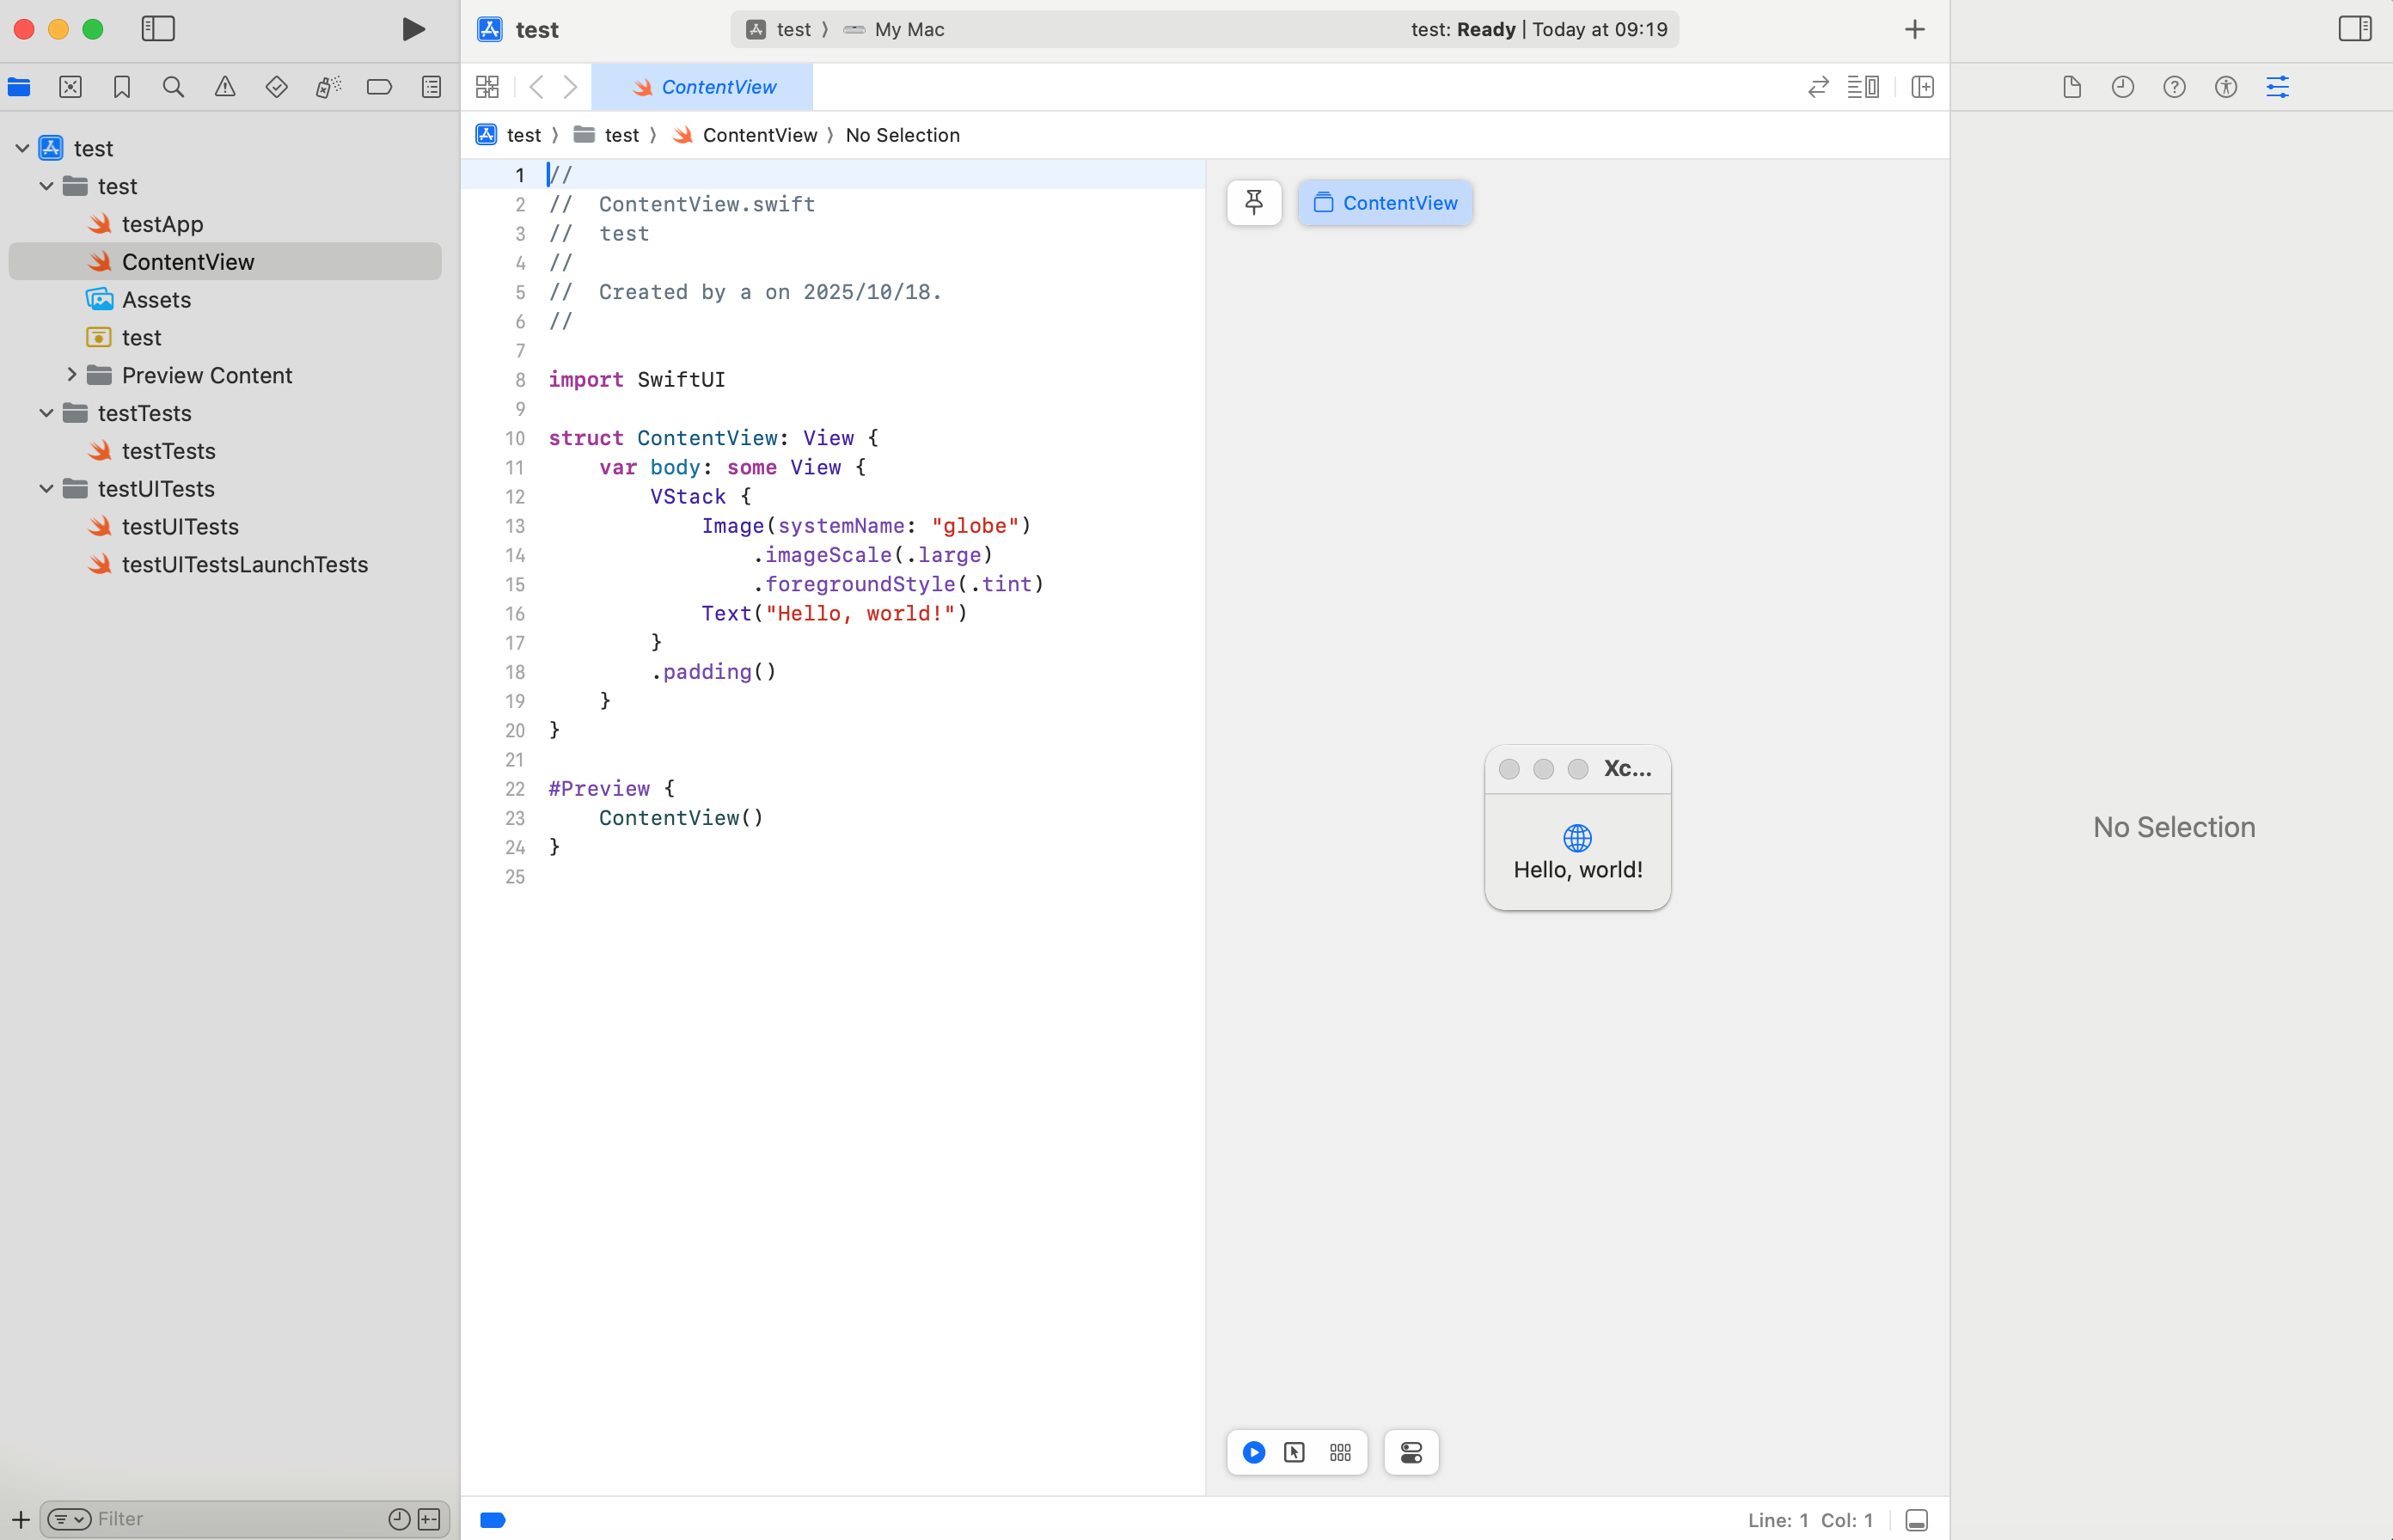The height and width of the screenshot is (1540, 2393).
Task: Hide the right inspector panel
Action: click(2355, 29)
